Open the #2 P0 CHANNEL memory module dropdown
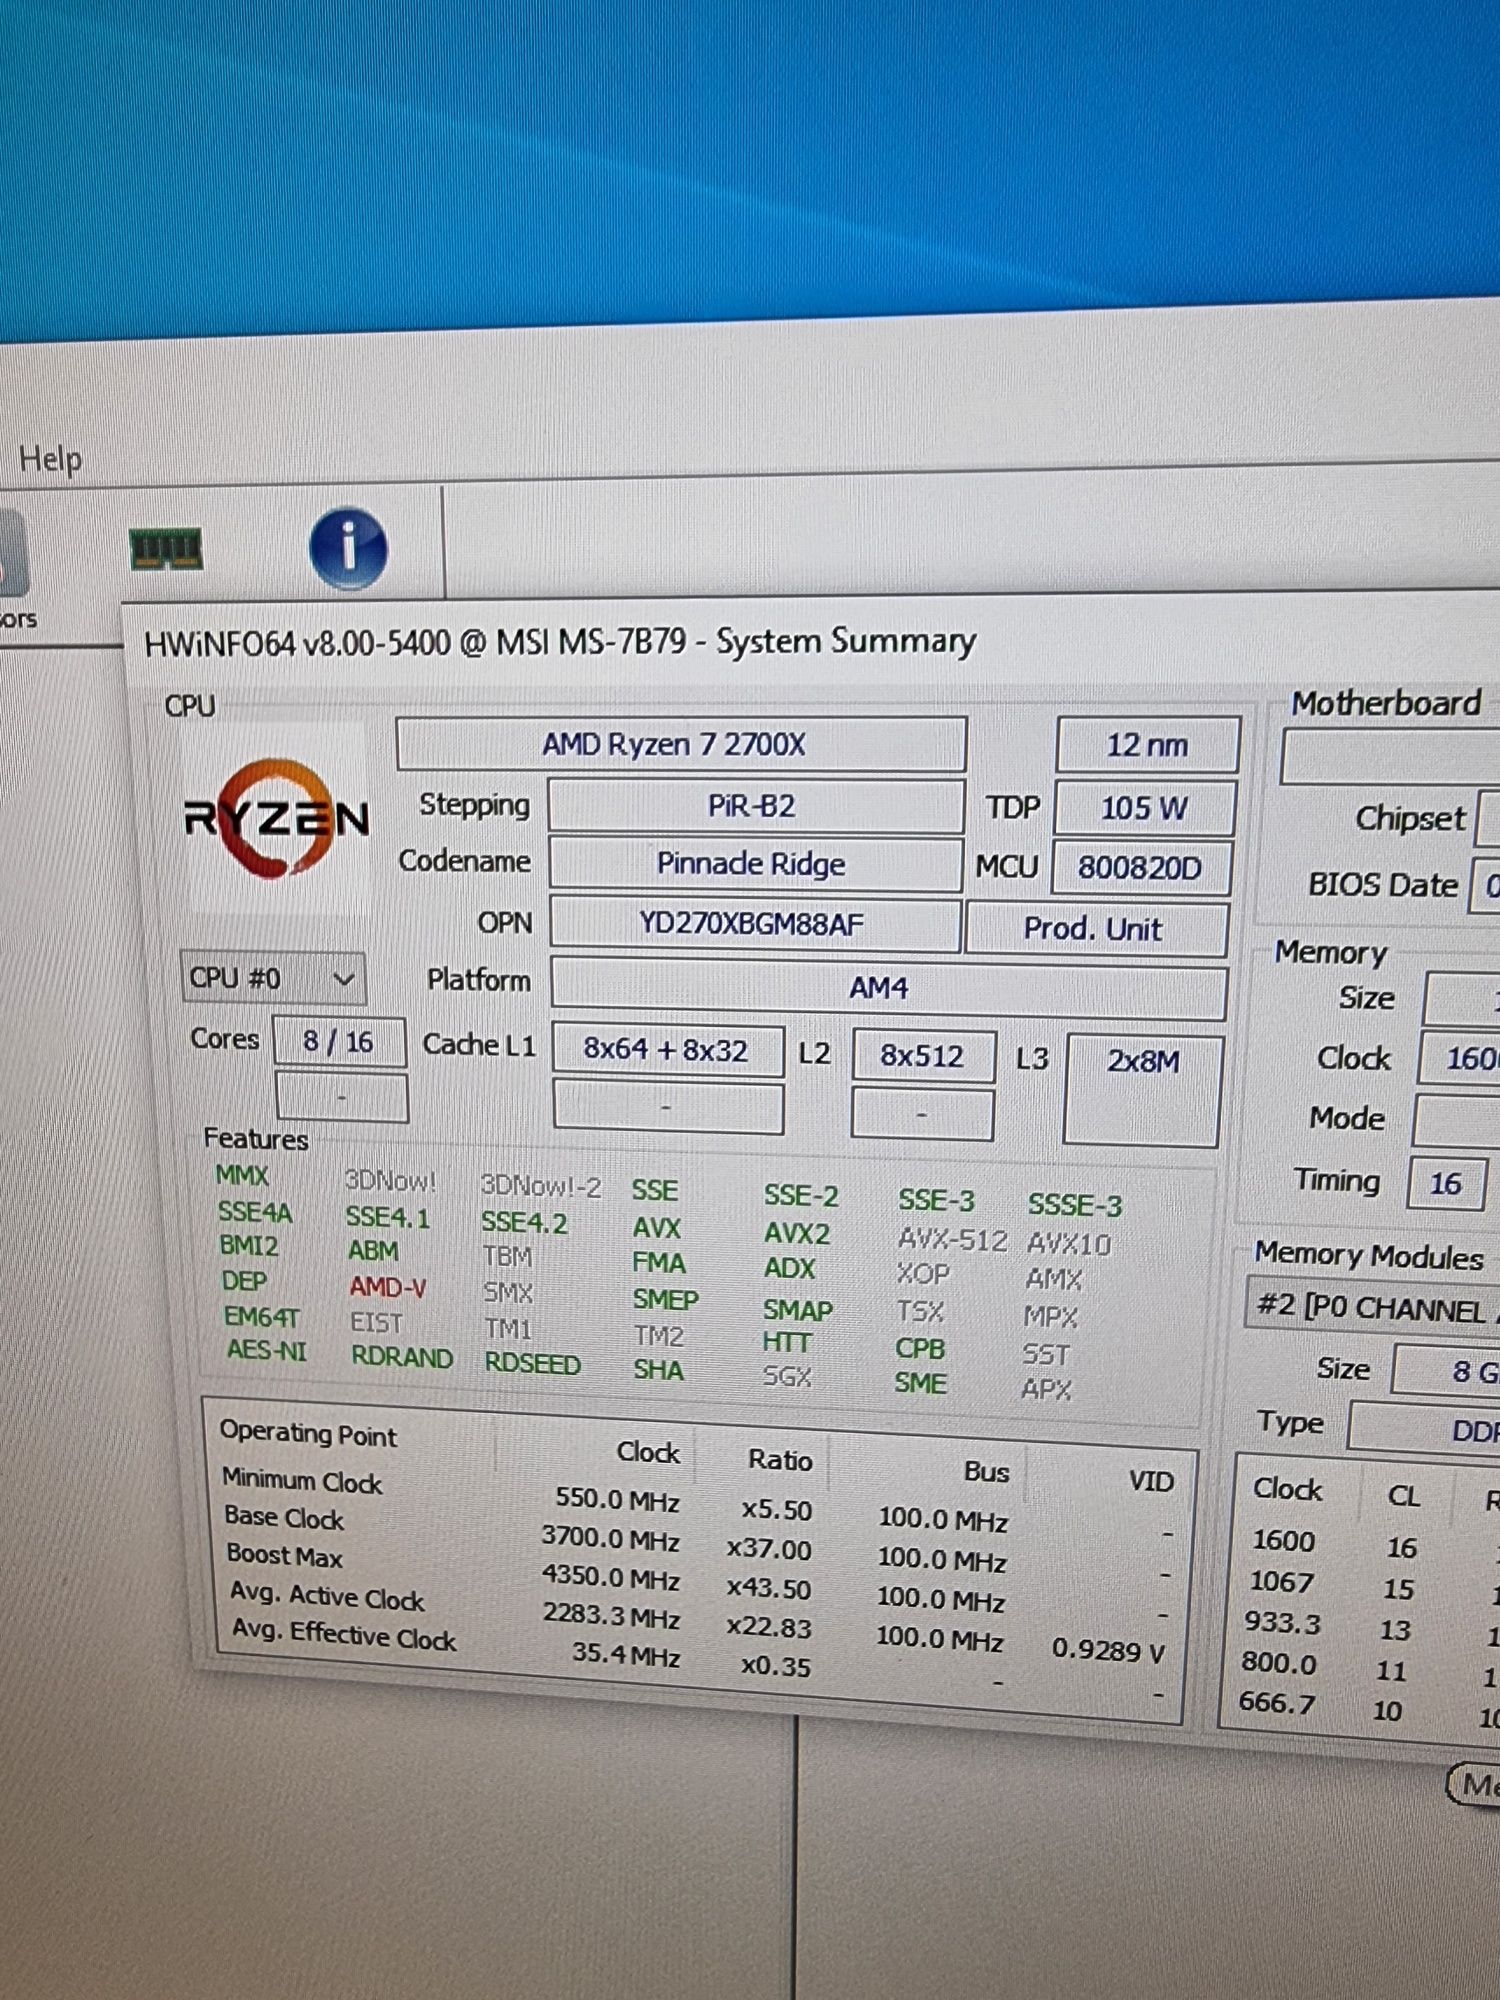 [x=1372, y=1307]
